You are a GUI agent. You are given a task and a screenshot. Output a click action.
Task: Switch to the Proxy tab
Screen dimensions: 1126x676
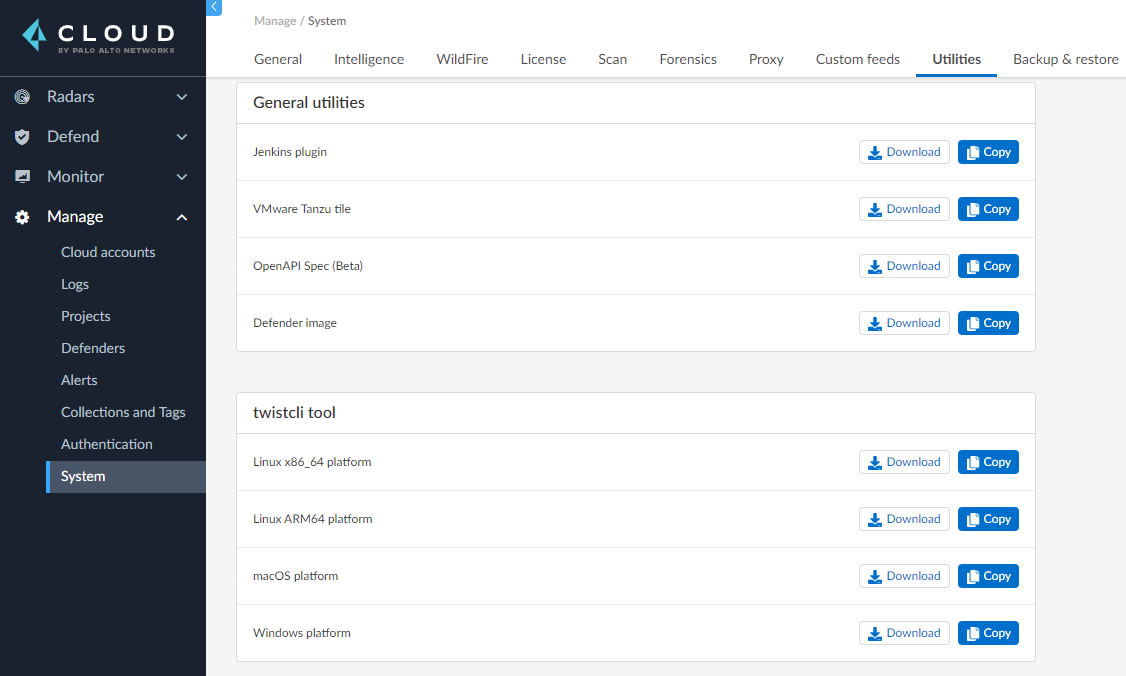point(766,59)
